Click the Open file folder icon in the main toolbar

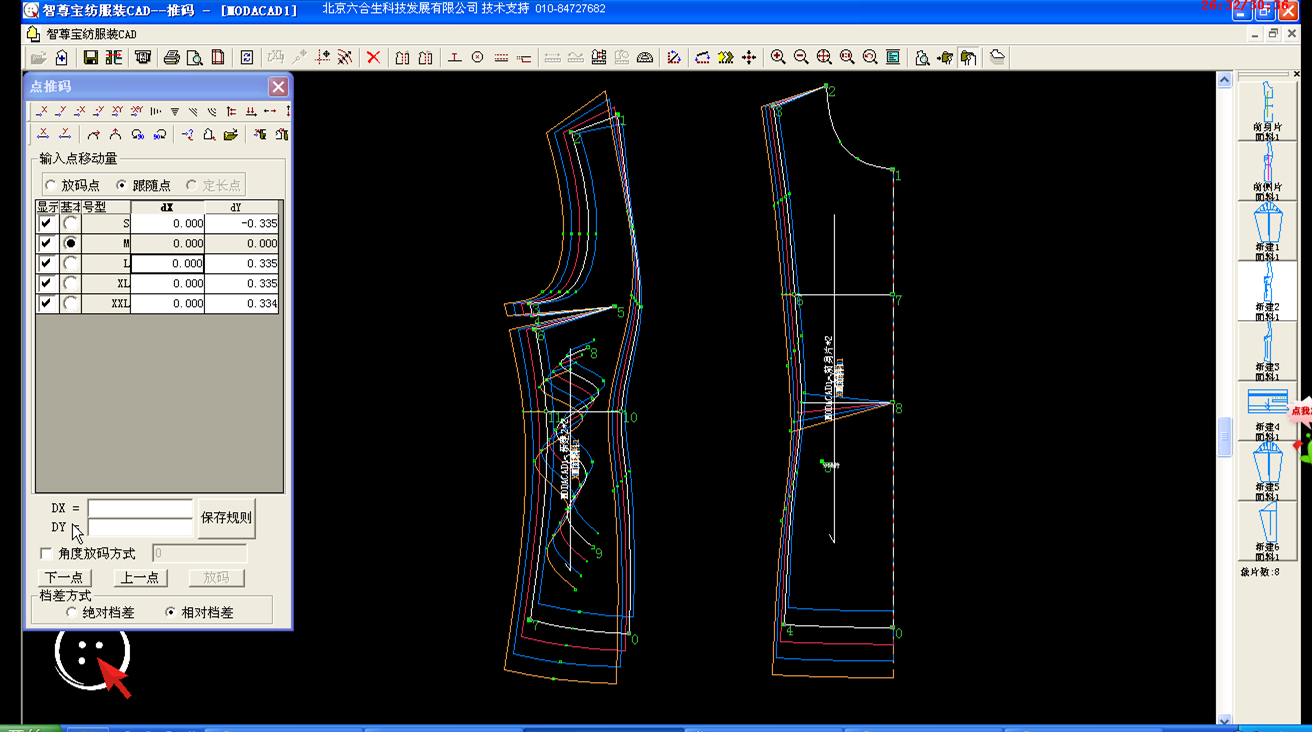tap(38, 58)
